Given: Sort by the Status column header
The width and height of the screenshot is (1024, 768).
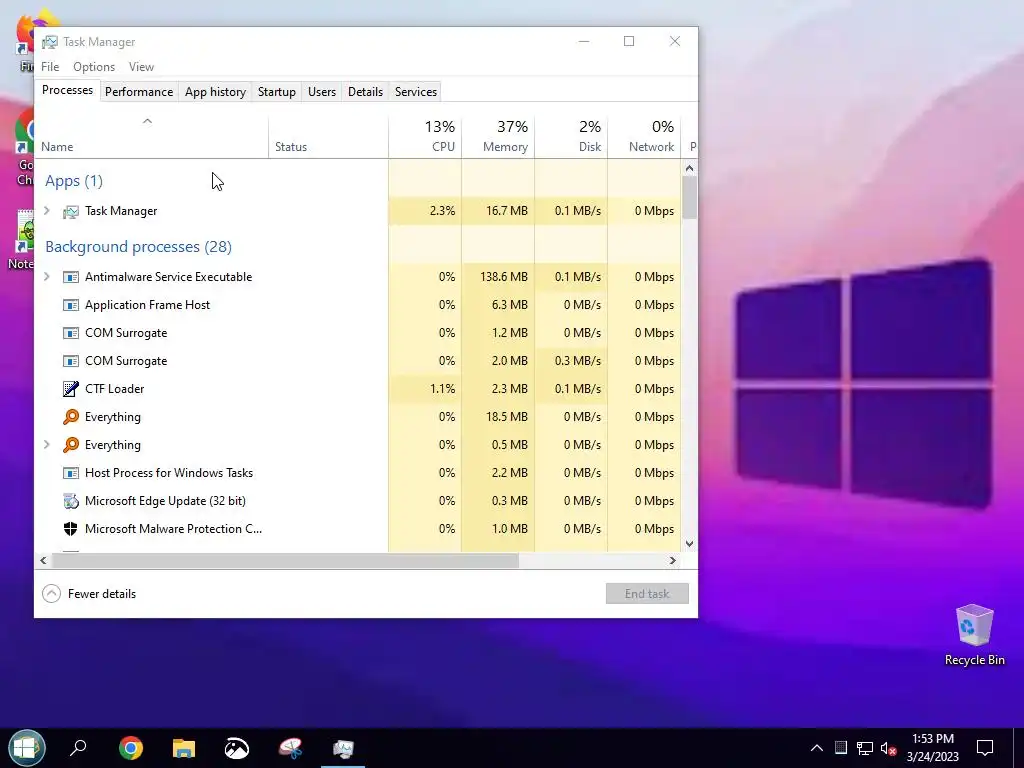Looking at the screenshot, I should pyautogui.click(x=328, y=137).
